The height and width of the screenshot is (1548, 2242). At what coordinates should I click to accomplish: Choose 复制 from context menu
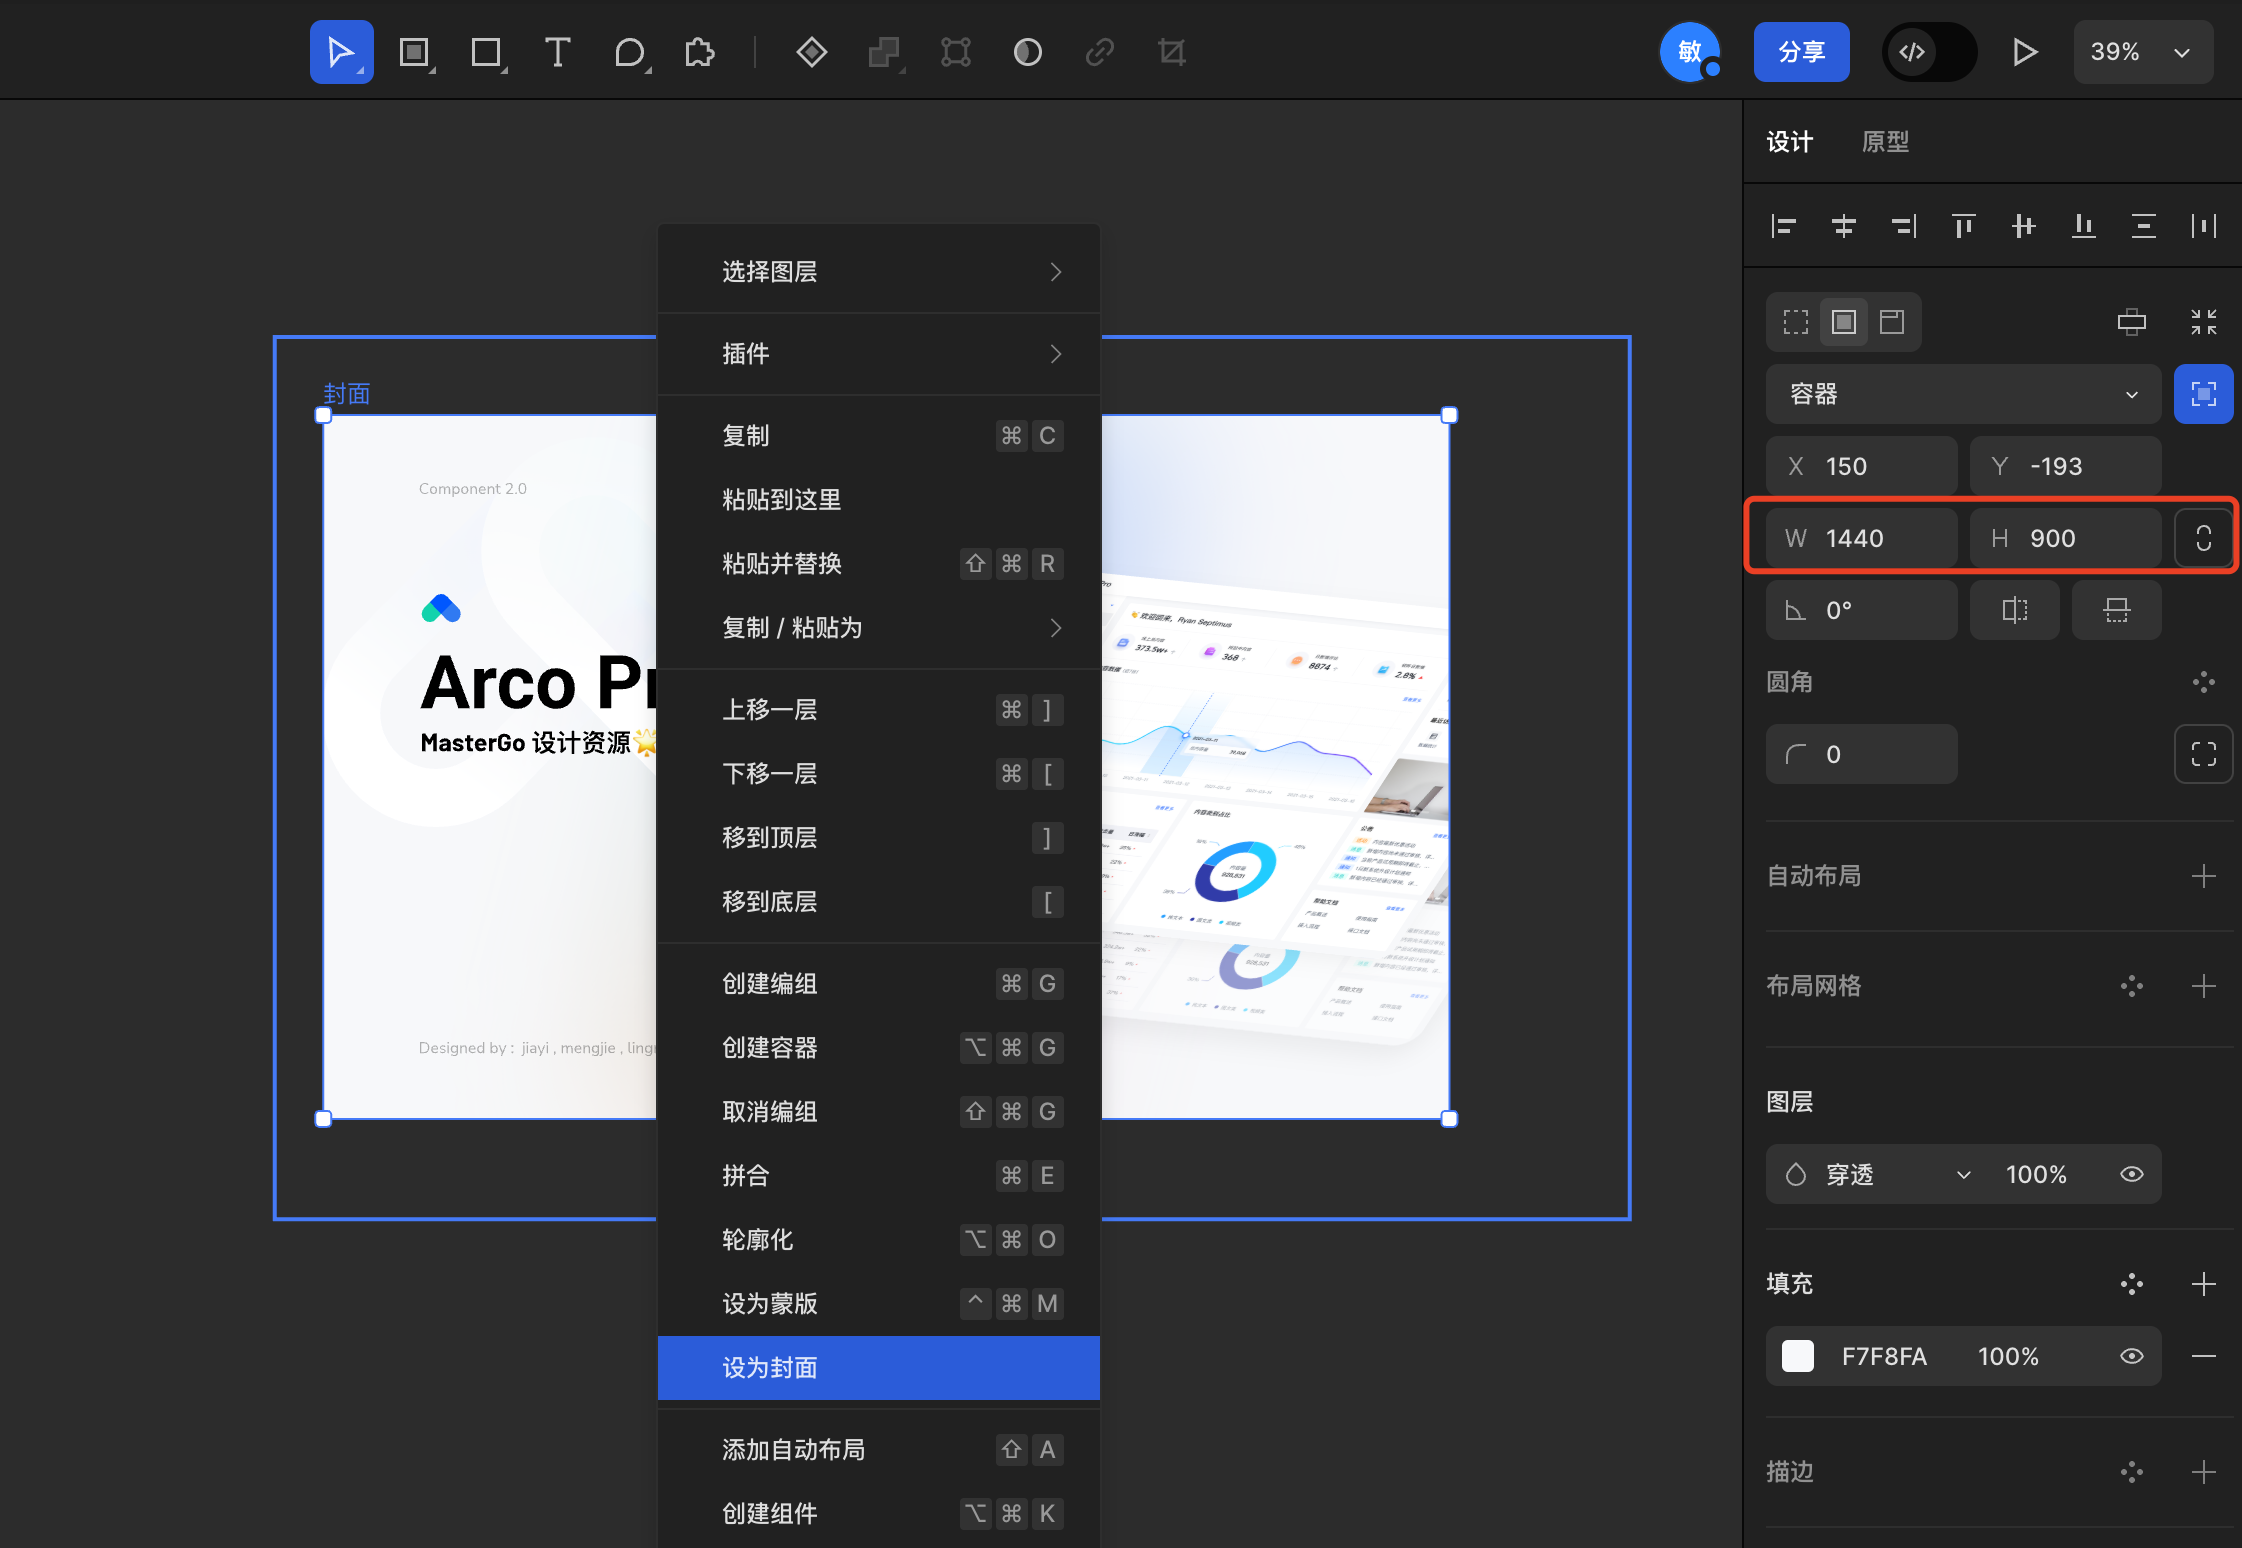pos(879,436)
